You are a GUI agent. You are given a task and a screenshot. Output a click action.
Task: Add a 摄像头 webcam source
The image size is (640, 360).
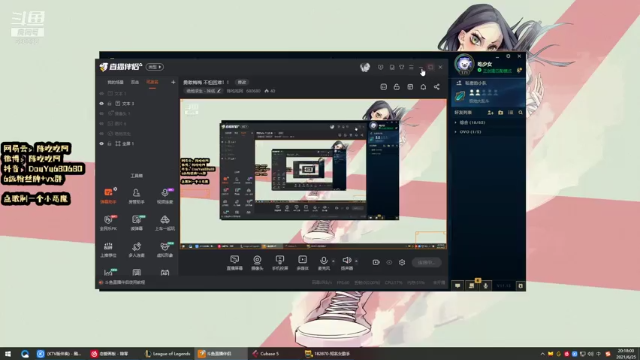[x=257, y=262]
